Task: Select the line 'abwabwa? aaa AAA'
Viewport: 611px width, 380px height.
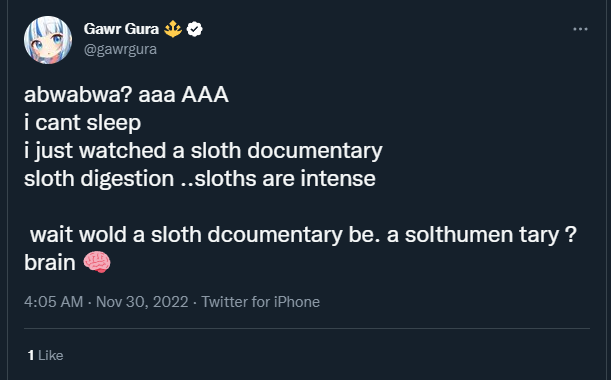Action: [126, 95]
